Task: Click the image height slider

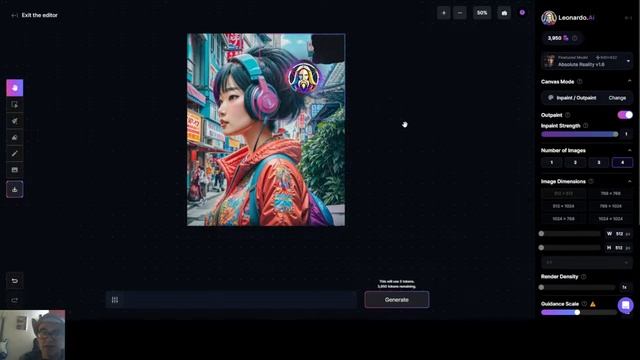Action: [570, 248]
